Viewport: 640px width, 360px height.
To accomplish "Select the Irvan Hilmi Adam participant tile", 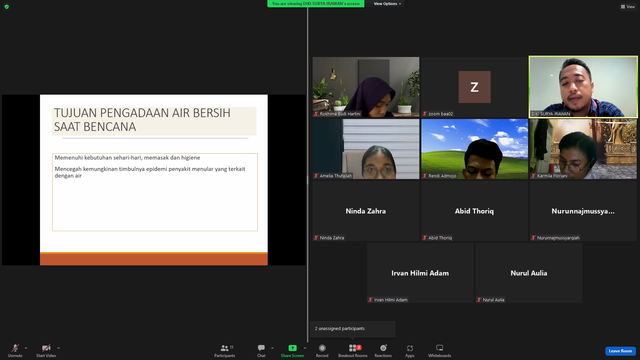I will (x=420, y=273).
